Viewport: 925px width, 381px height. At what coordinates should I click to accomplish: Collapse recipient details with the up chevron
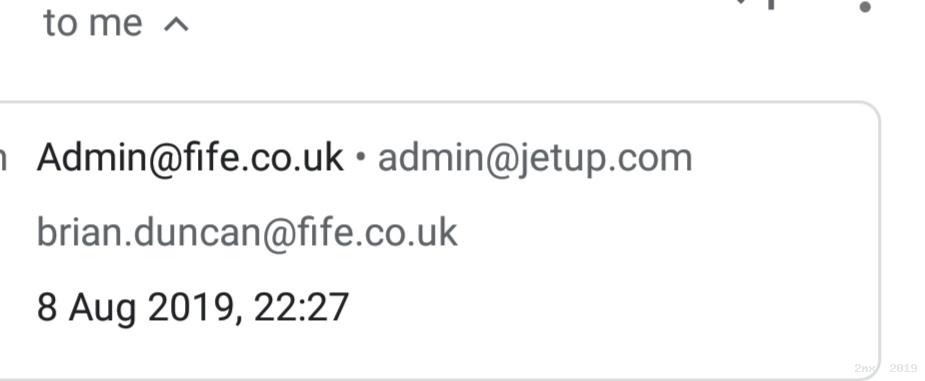(x=176, y=24)
